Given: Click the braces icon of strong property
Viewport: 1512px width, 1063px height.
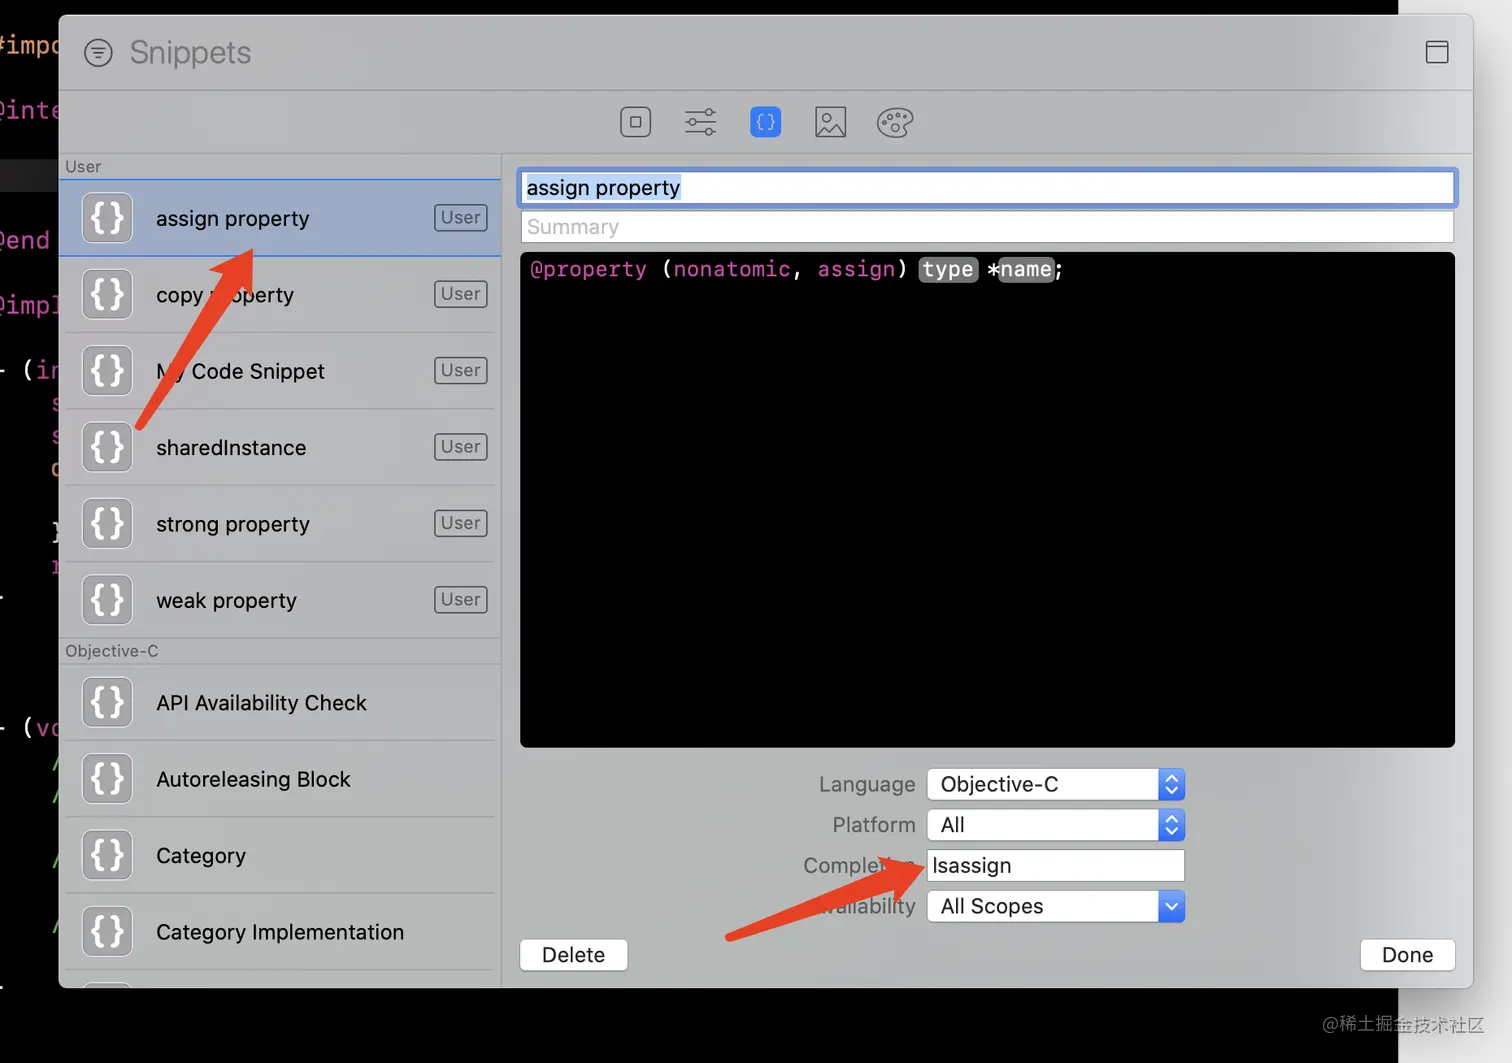Looking at the screenshot, I should point(107,524).
